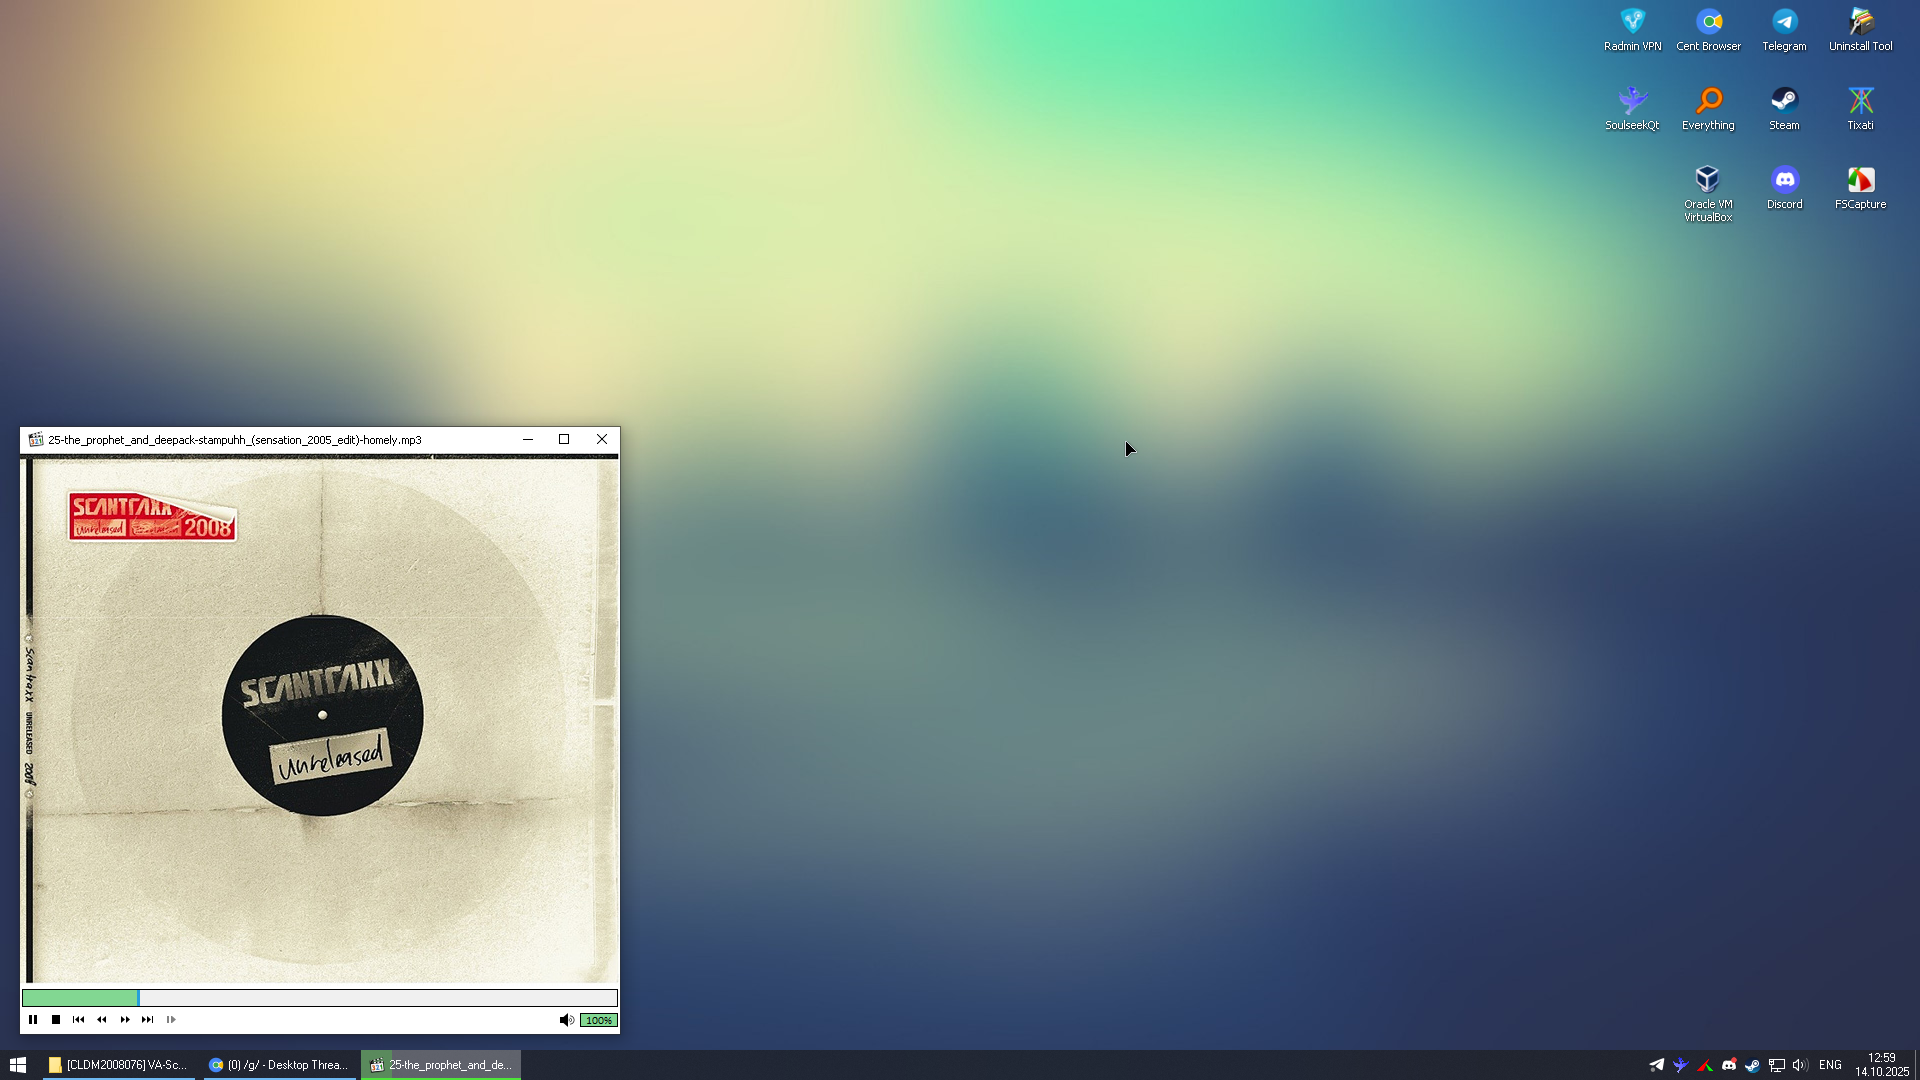Click the 100% volume indicator

598,1020
